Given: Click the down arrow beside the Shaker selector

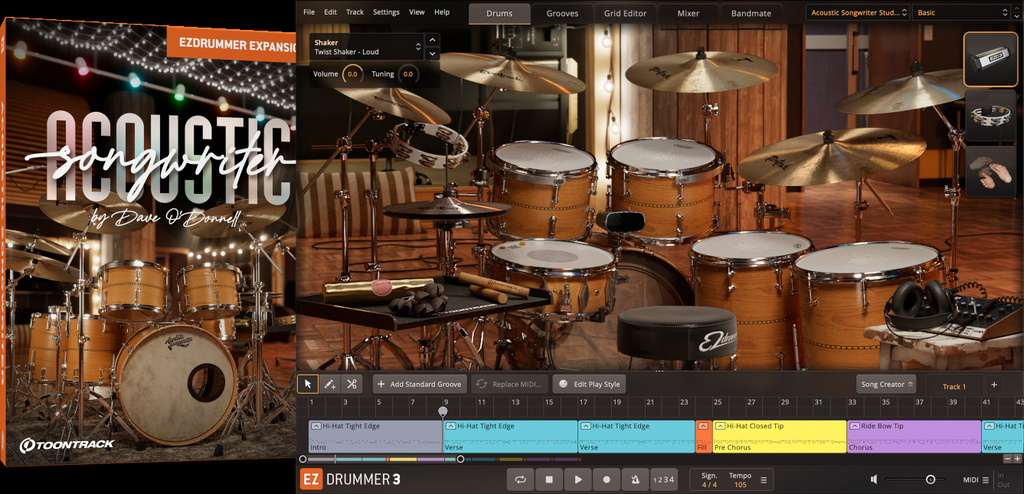Looking at the screenshot, I should (432, 54).
